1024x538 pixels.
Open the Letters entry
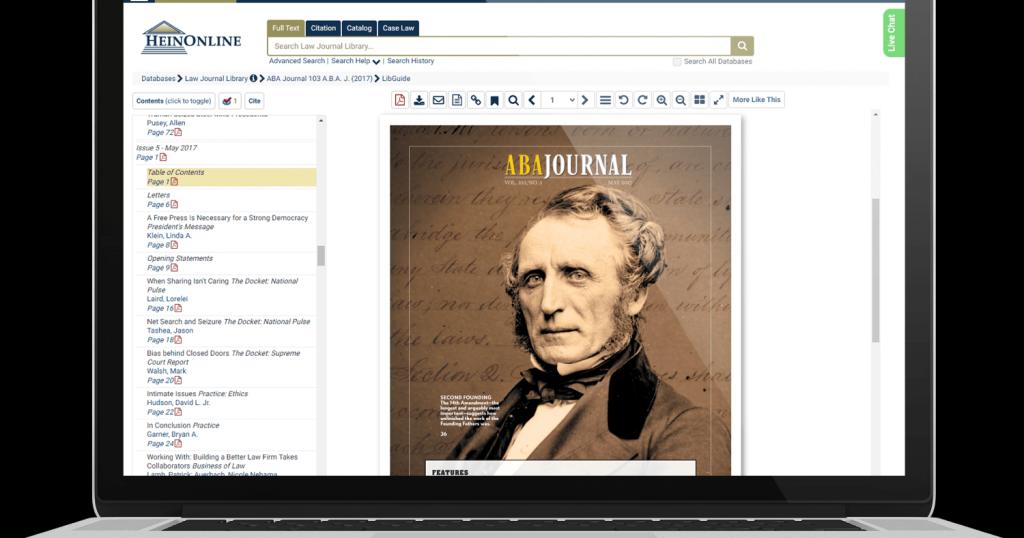pos(159,195)
